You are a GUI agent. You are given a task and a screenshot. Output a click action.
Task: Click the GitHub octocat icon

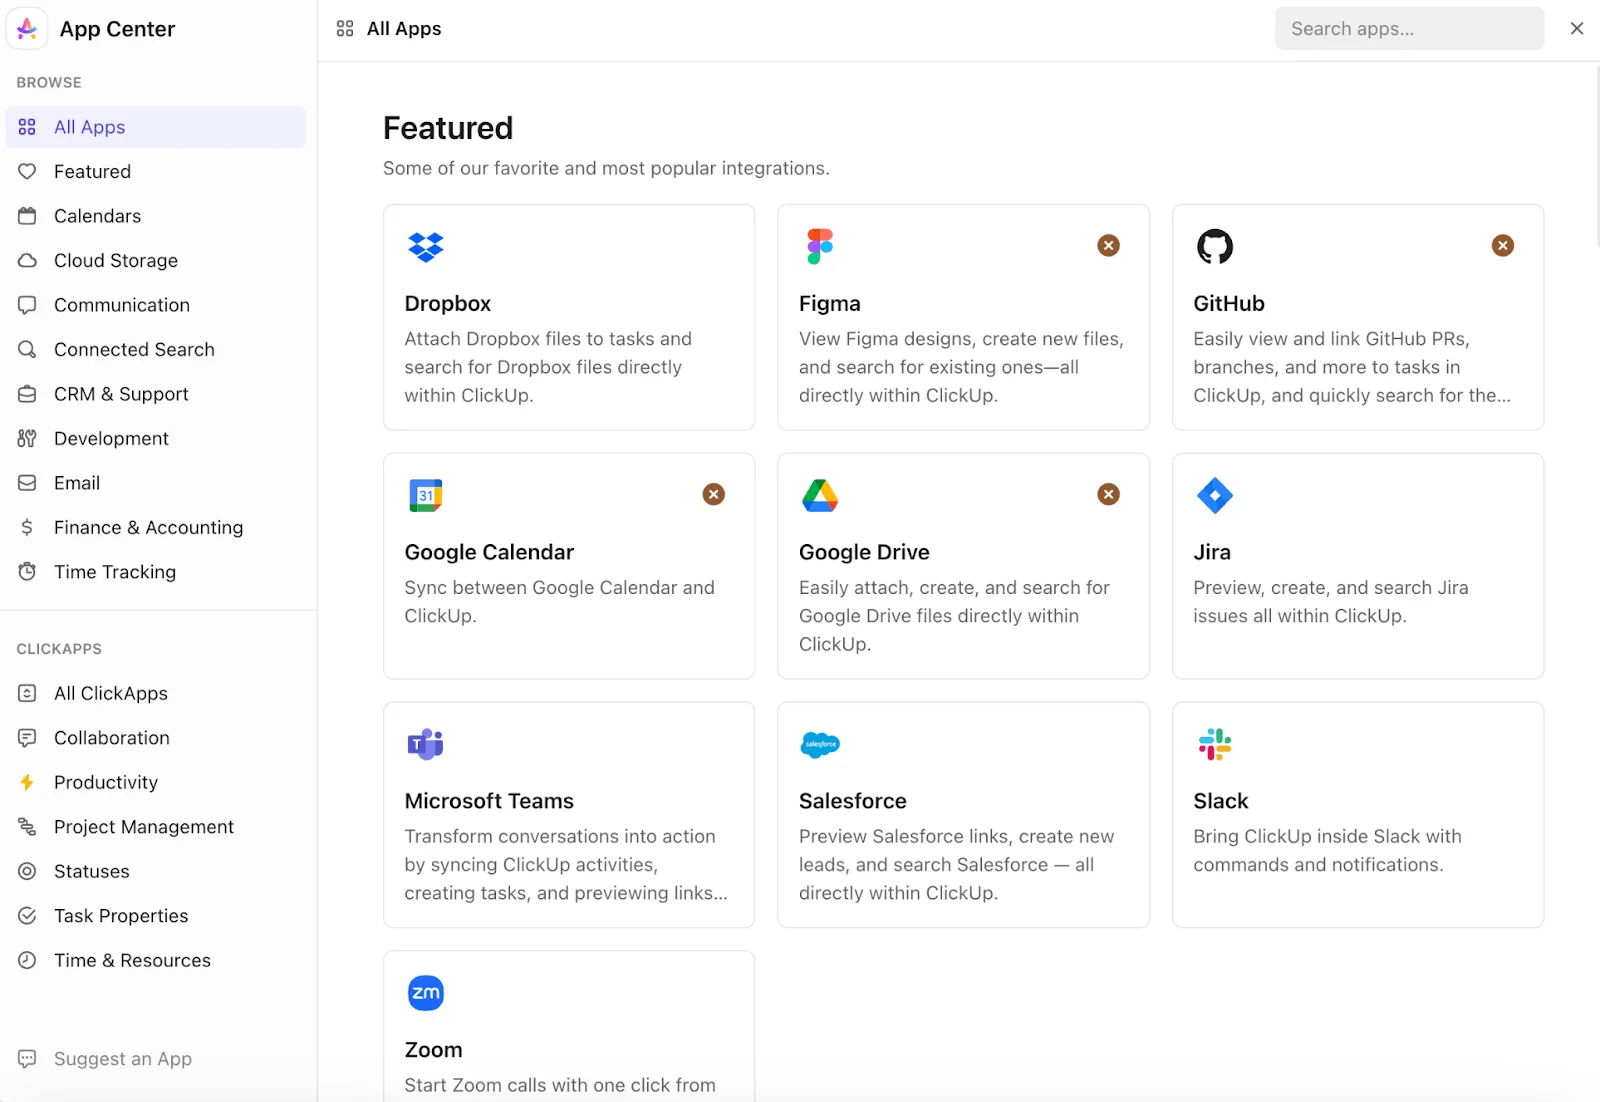coord(1215,246)
